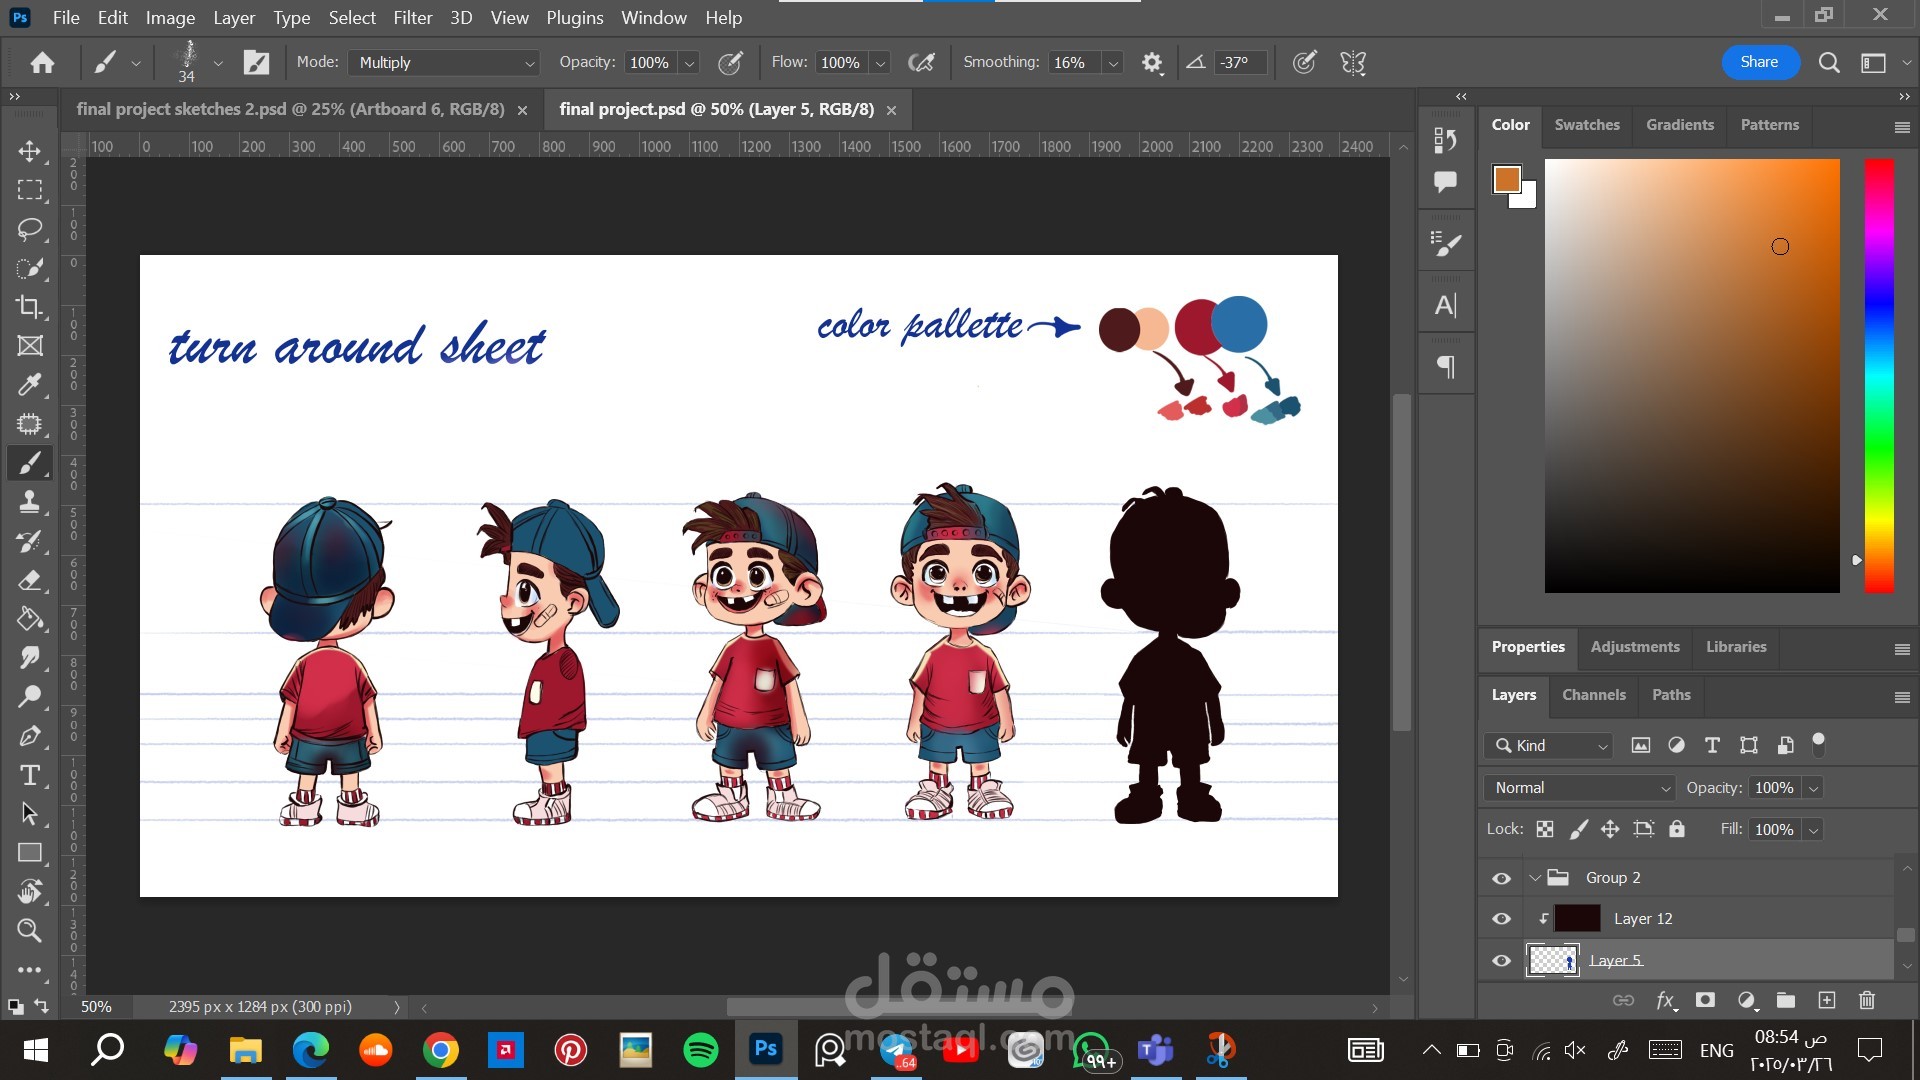
Task: Open the Filter menu
Action: [x=412, y=18]
